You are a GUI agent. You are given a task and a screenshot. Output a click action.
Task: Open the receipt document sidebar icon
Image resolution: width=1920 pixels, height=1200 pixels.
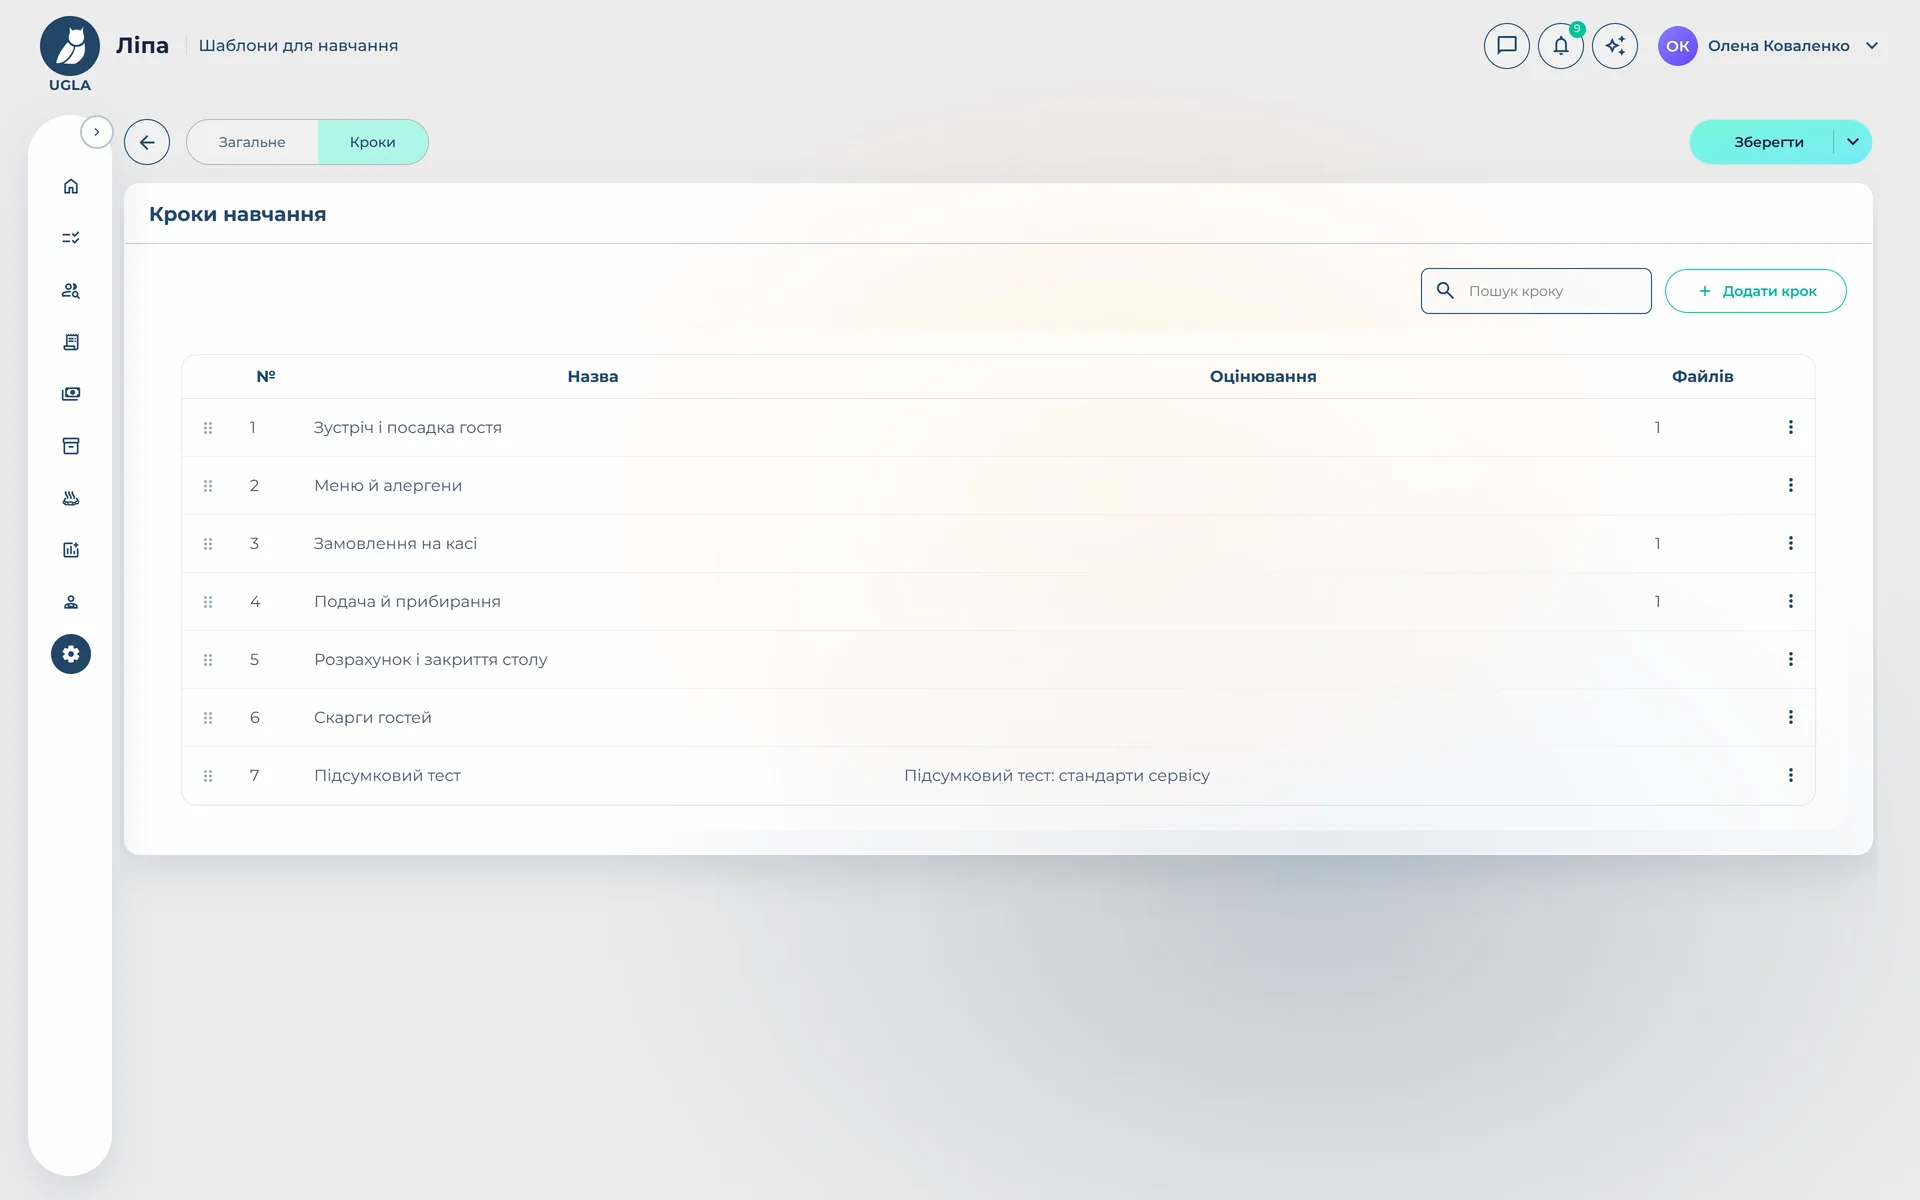click(71, 342)
